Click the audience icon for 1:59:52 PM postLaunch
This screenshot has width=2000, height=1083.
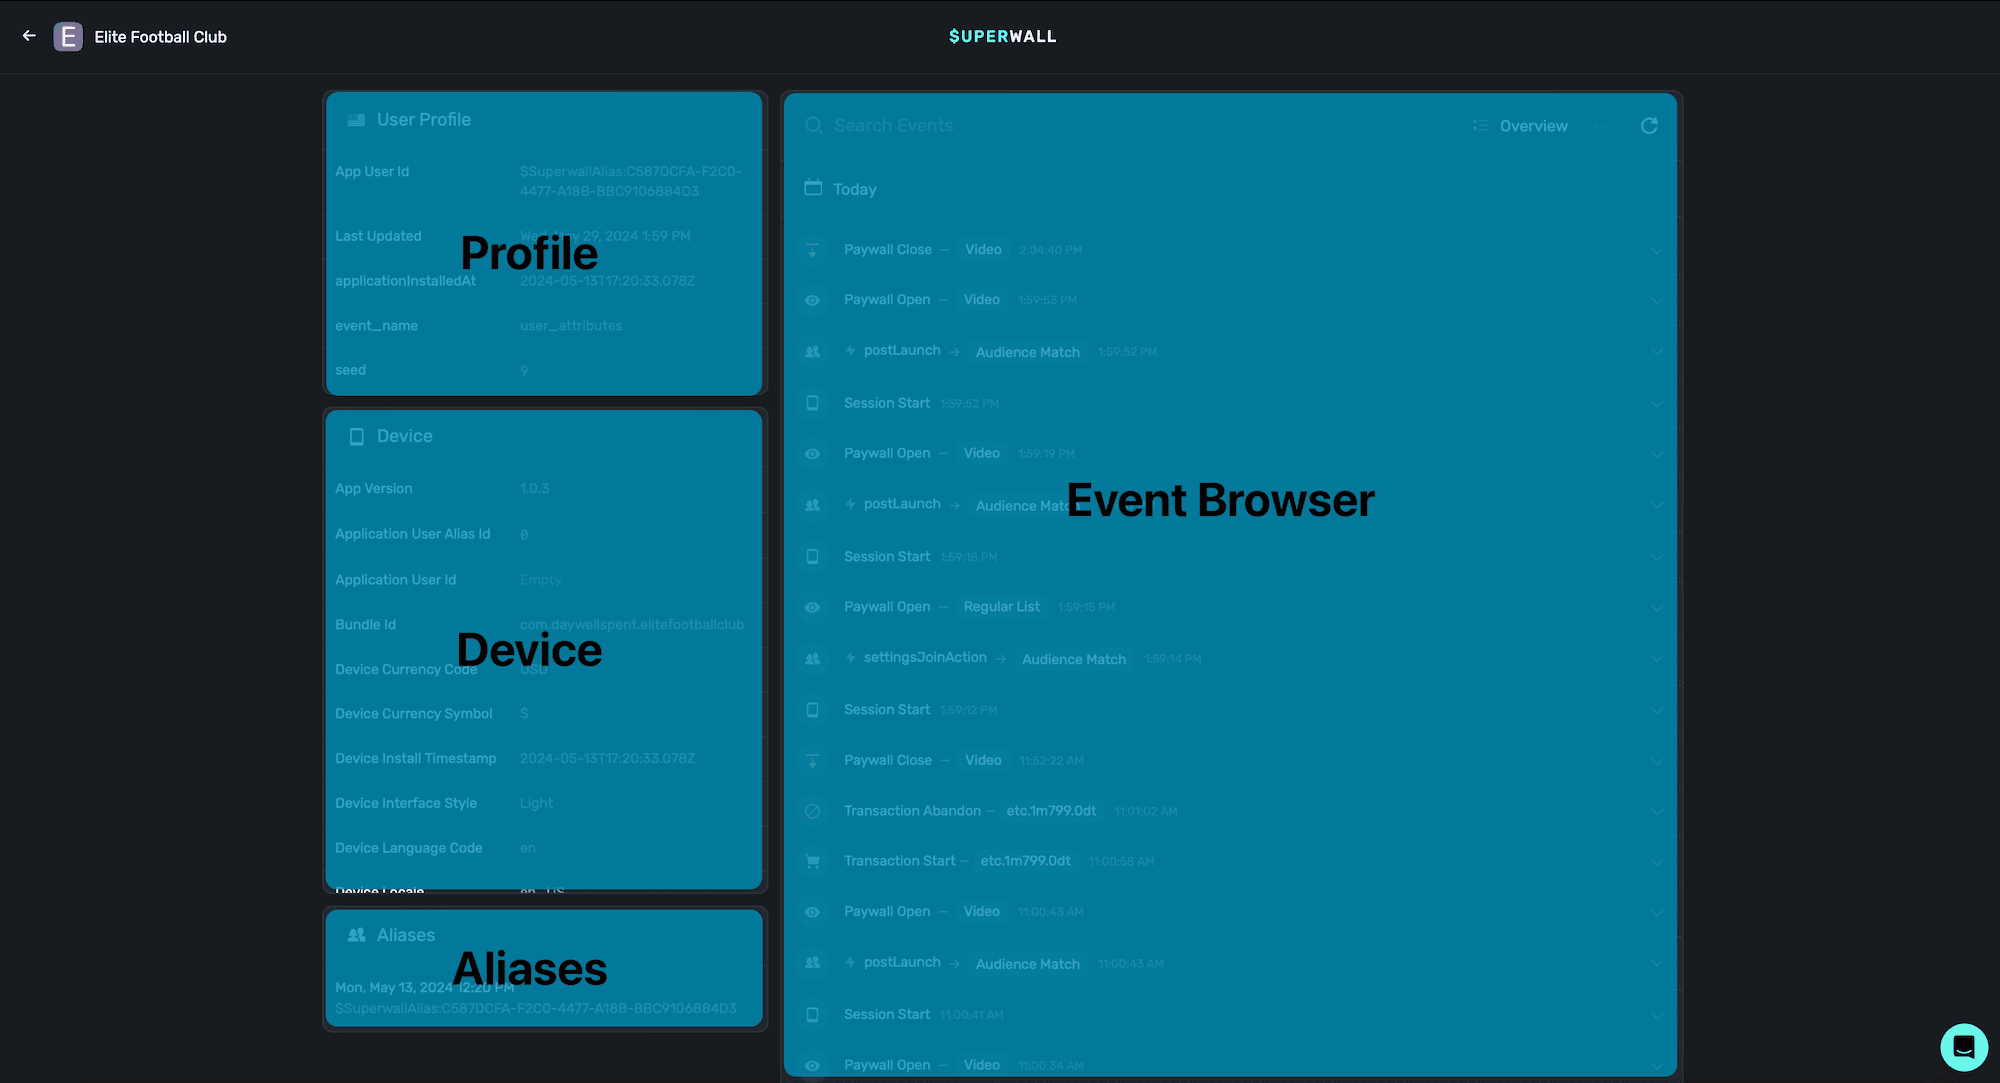point(813,352)
